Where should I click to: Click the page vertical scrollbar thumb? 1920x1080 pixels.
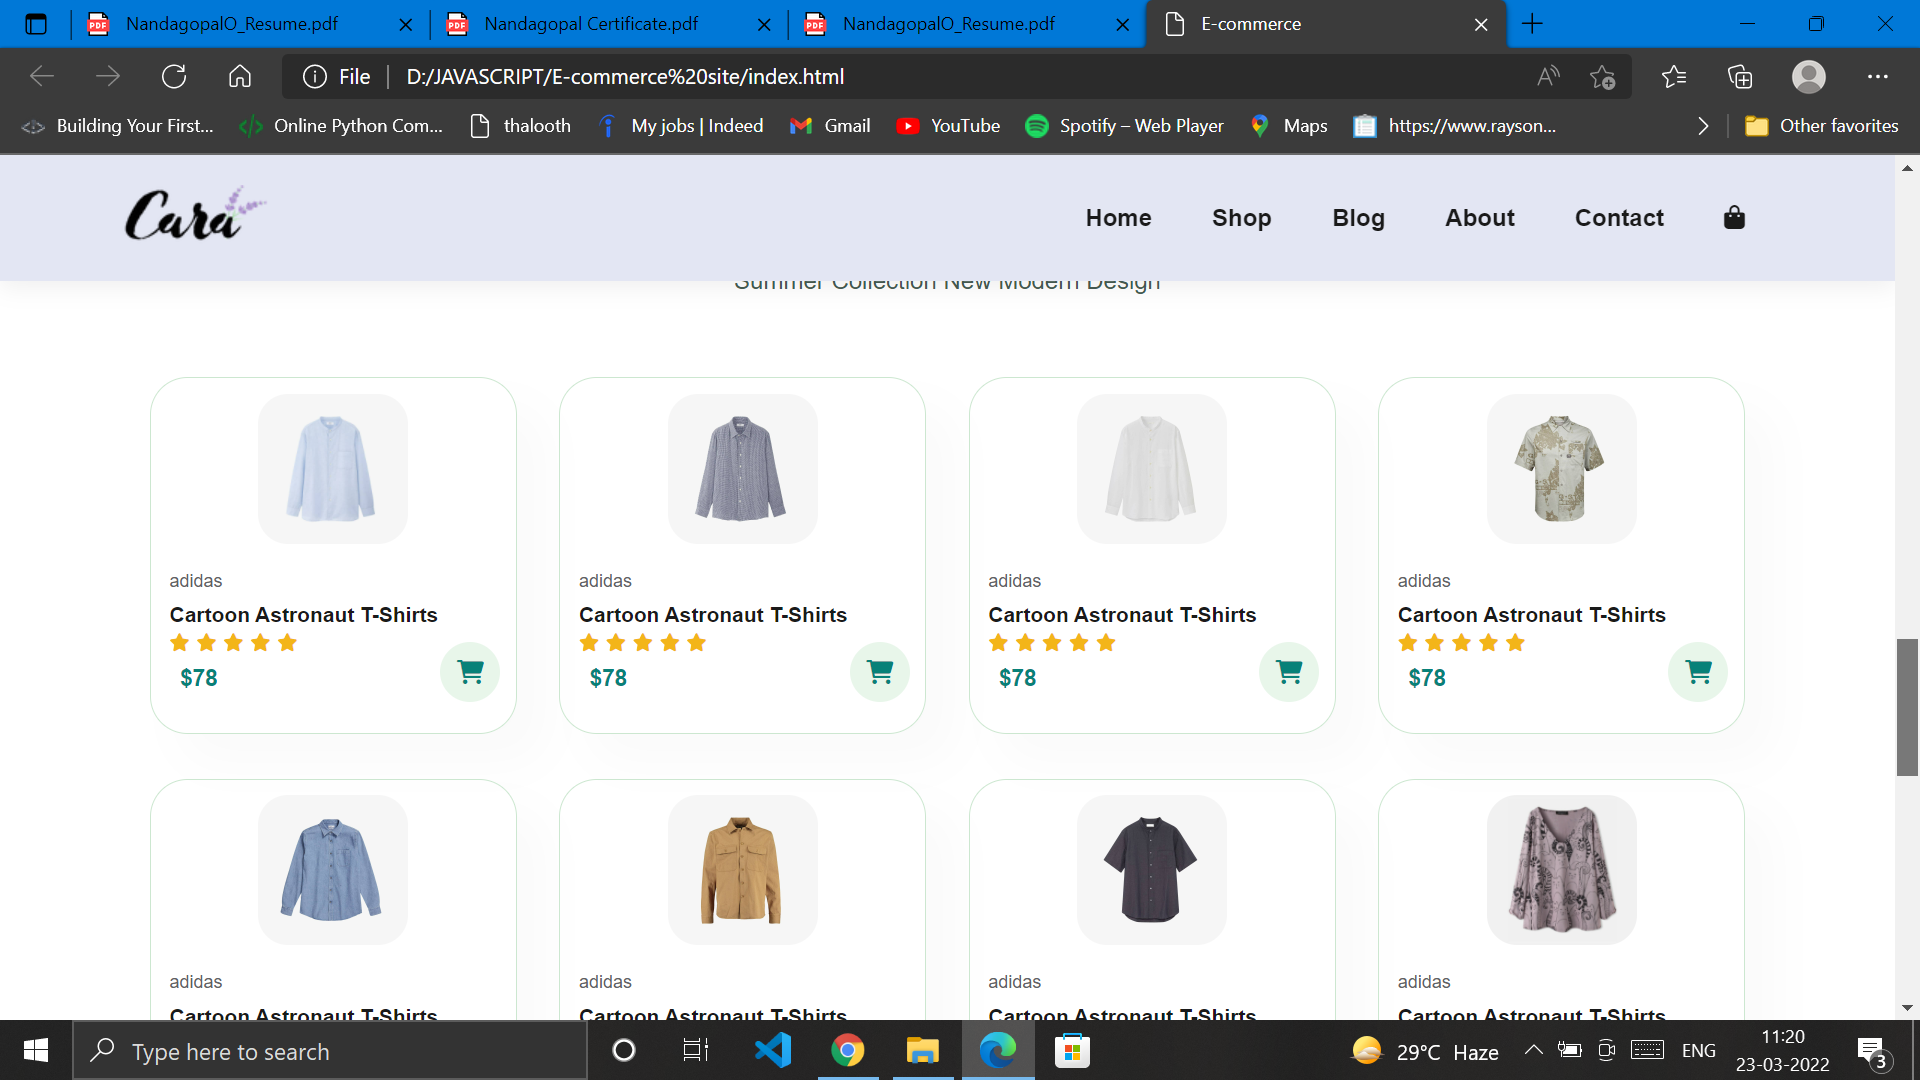(x=1907, y=707)
